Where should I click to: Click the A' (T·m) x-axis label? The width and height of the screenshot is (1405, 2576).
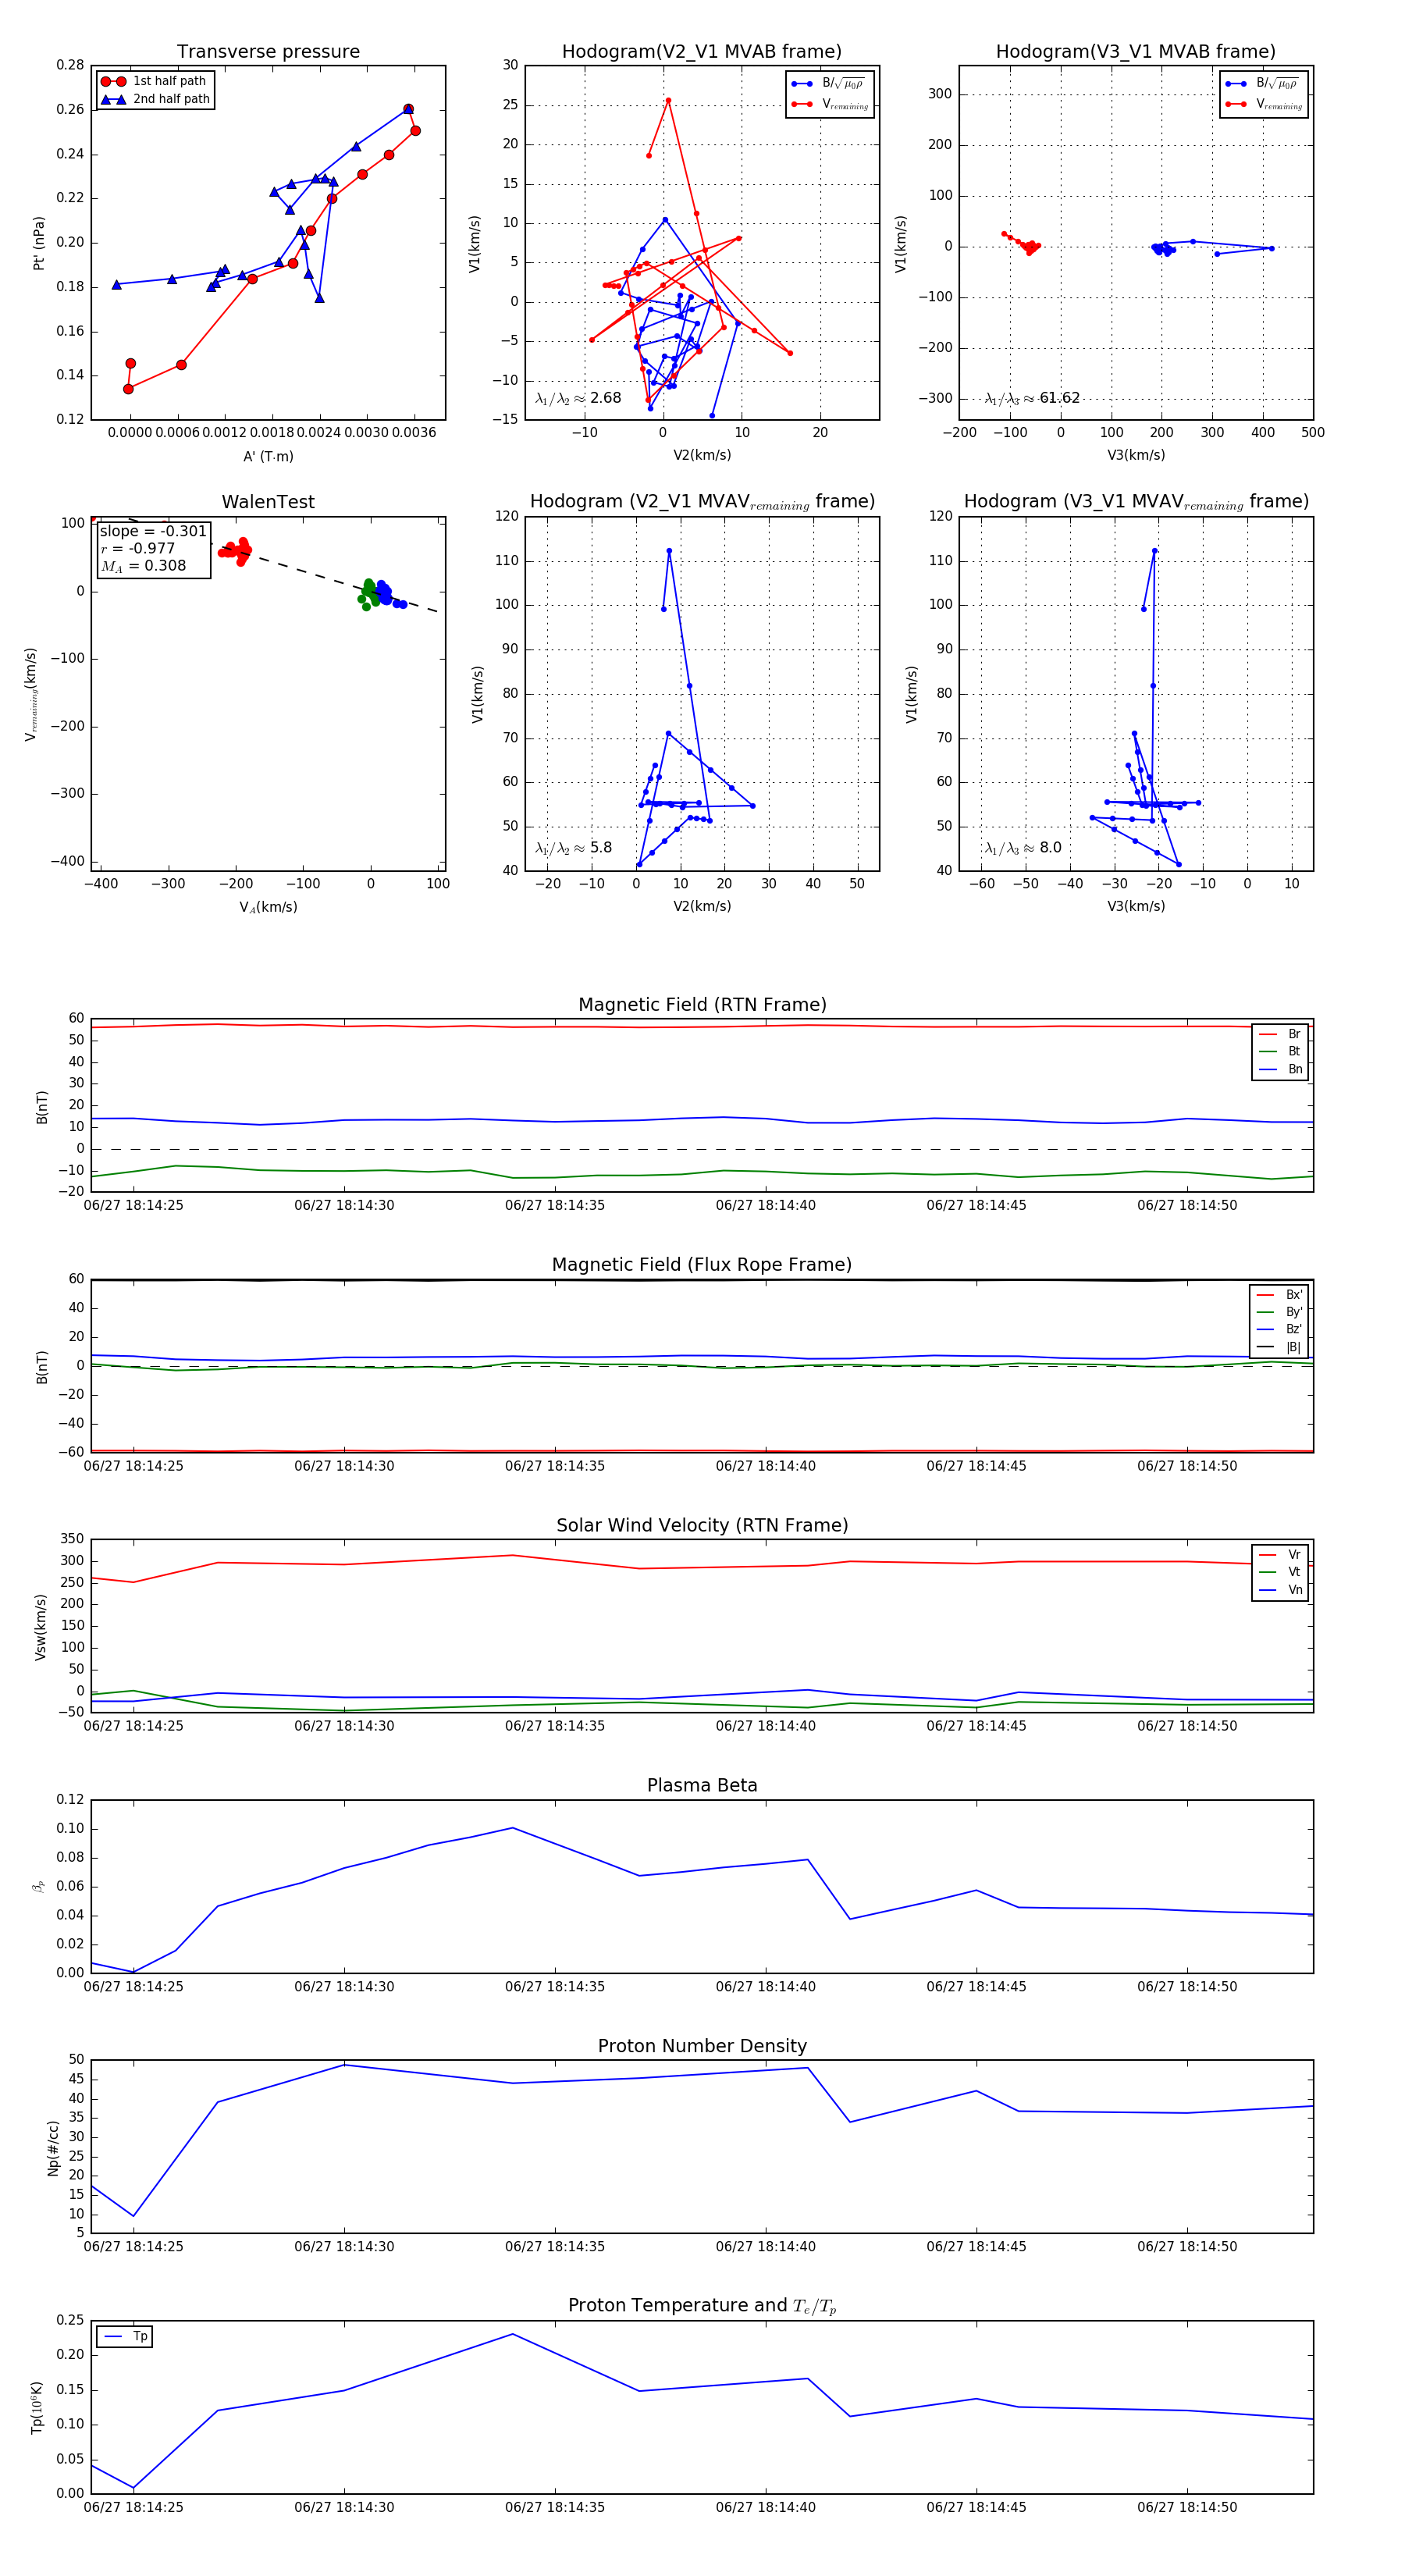[268, 456]
